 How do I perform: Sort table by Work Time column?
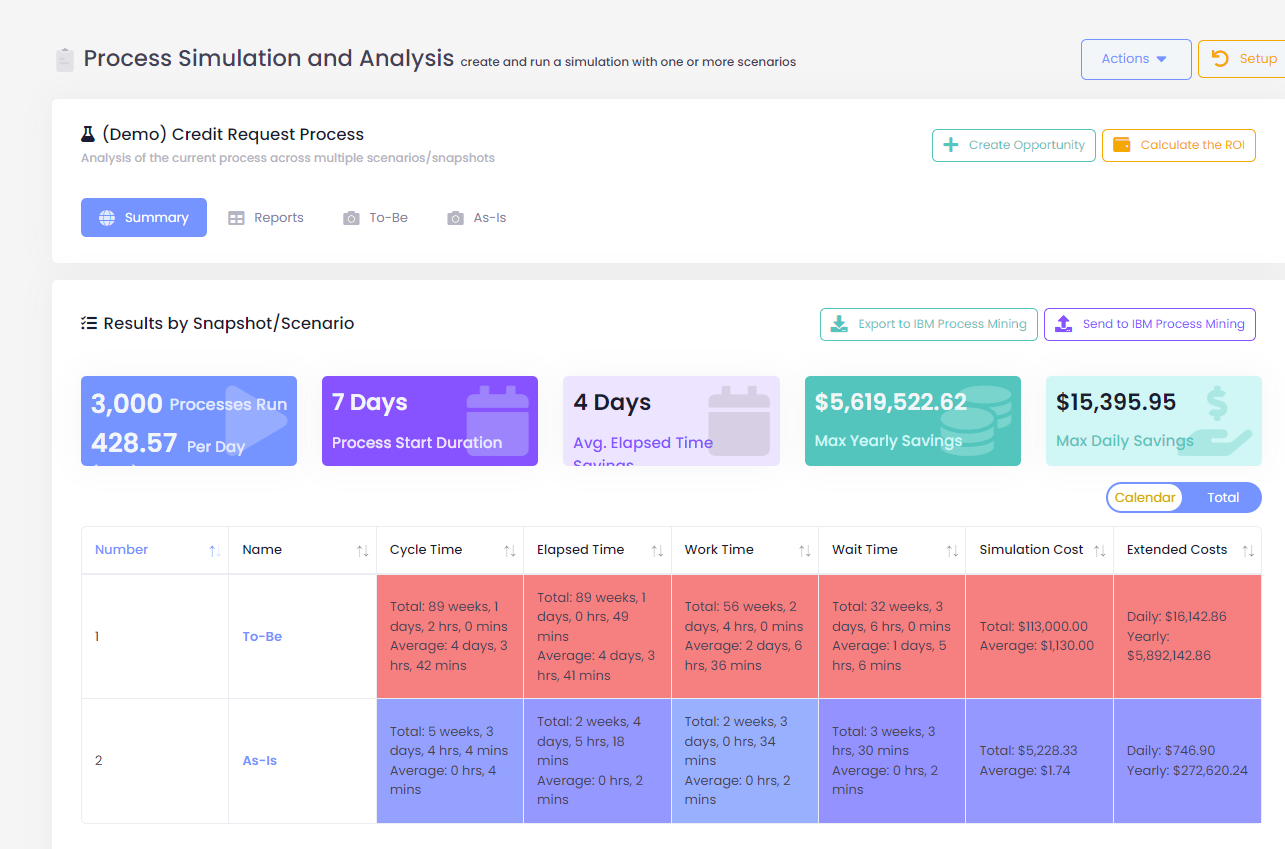[719, 549]
